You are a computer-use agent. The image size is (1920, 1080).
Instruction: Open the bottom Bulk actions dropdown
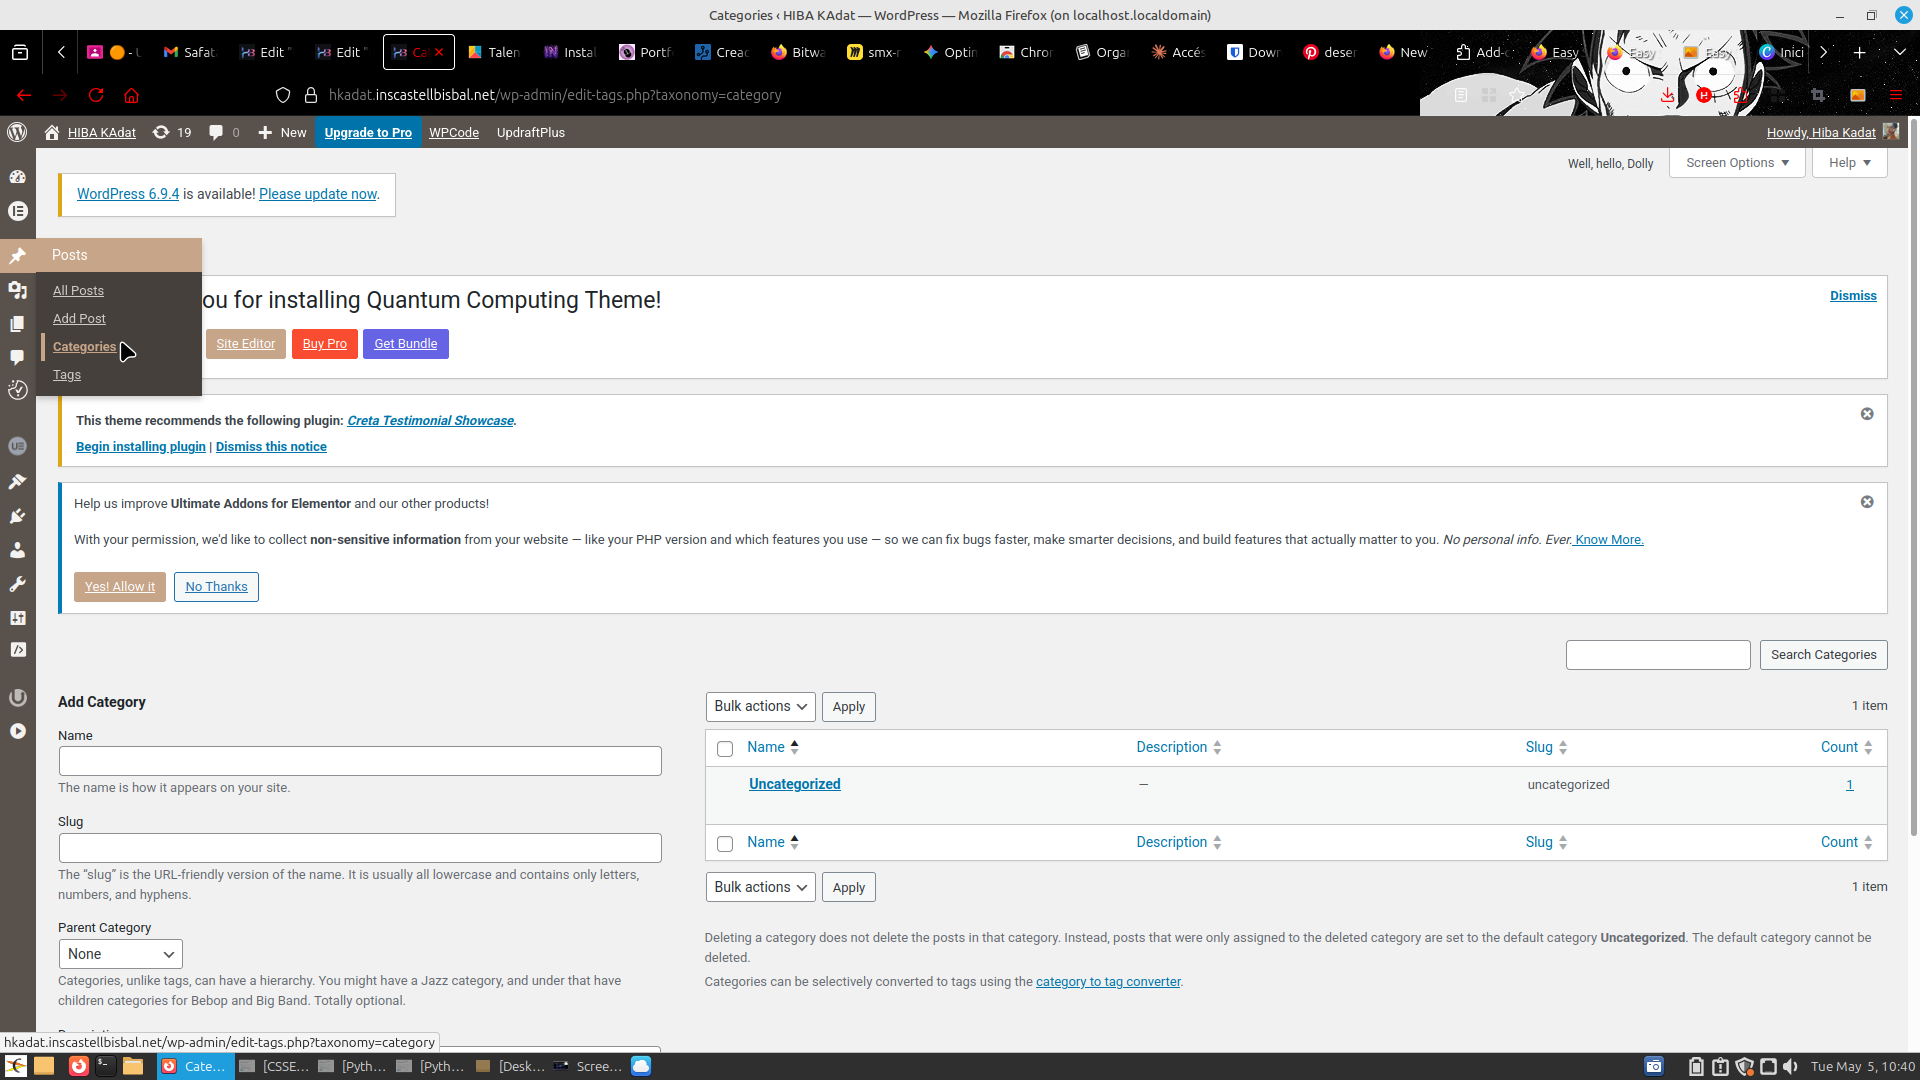760,888
